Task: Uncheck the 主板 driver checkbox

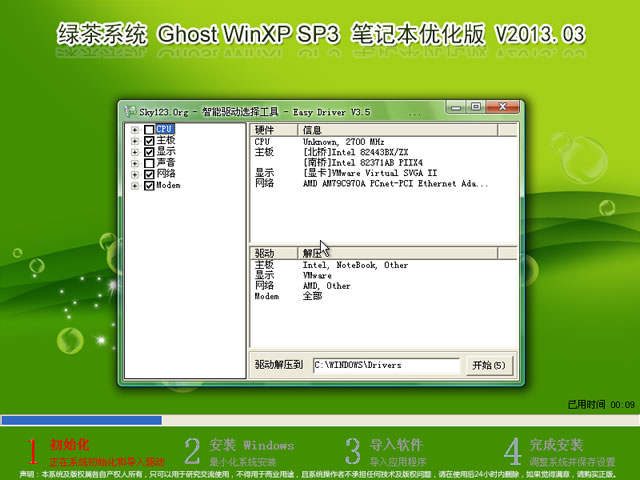Action: [149, 141]
